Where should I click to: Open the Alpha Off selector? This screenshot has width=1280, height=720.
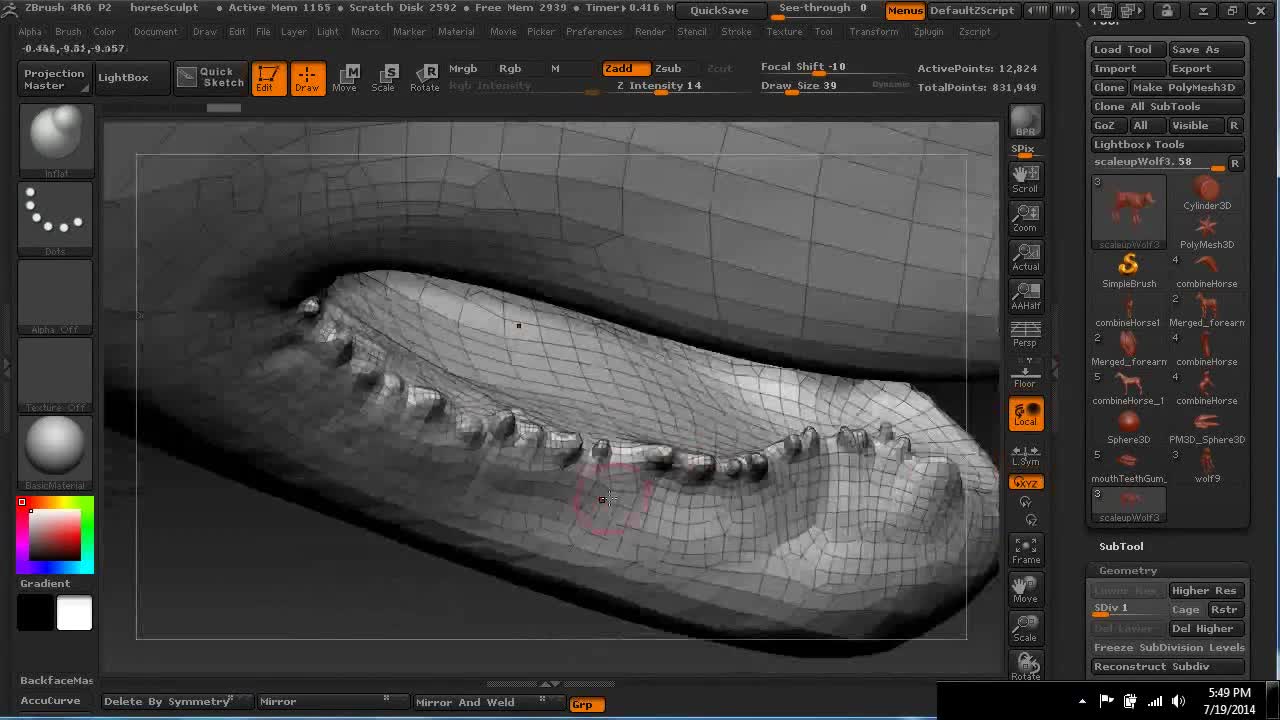56,295
